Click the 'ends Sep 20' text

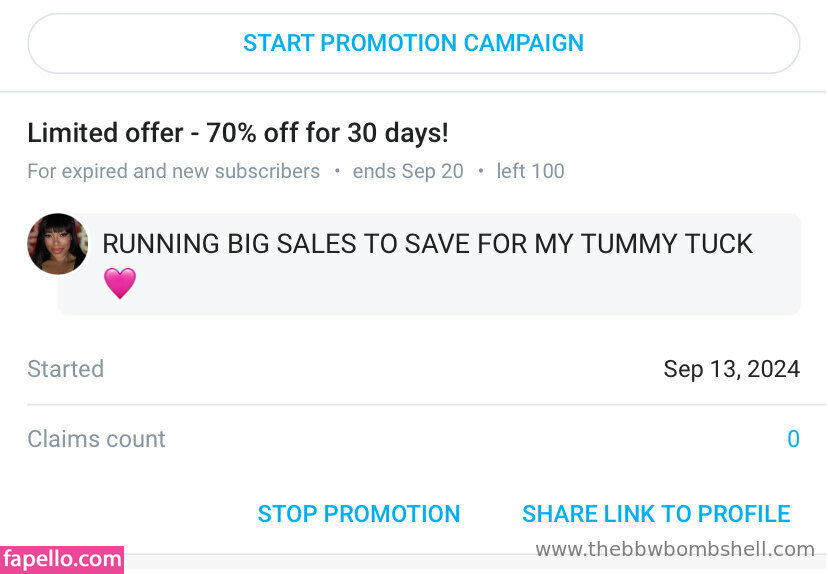408,171
